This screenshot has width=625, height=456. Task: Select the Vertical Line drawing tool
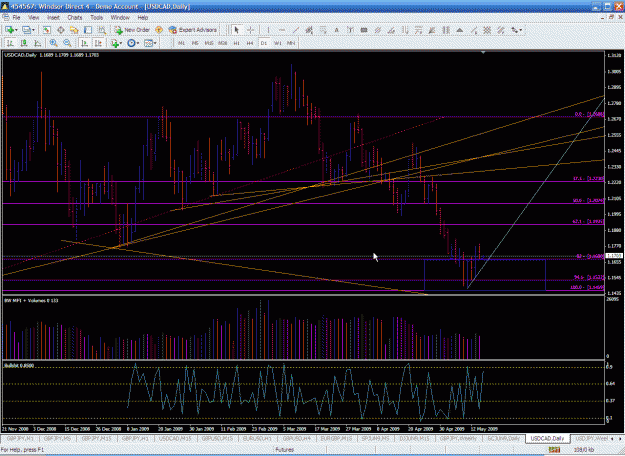coord(268,30)
